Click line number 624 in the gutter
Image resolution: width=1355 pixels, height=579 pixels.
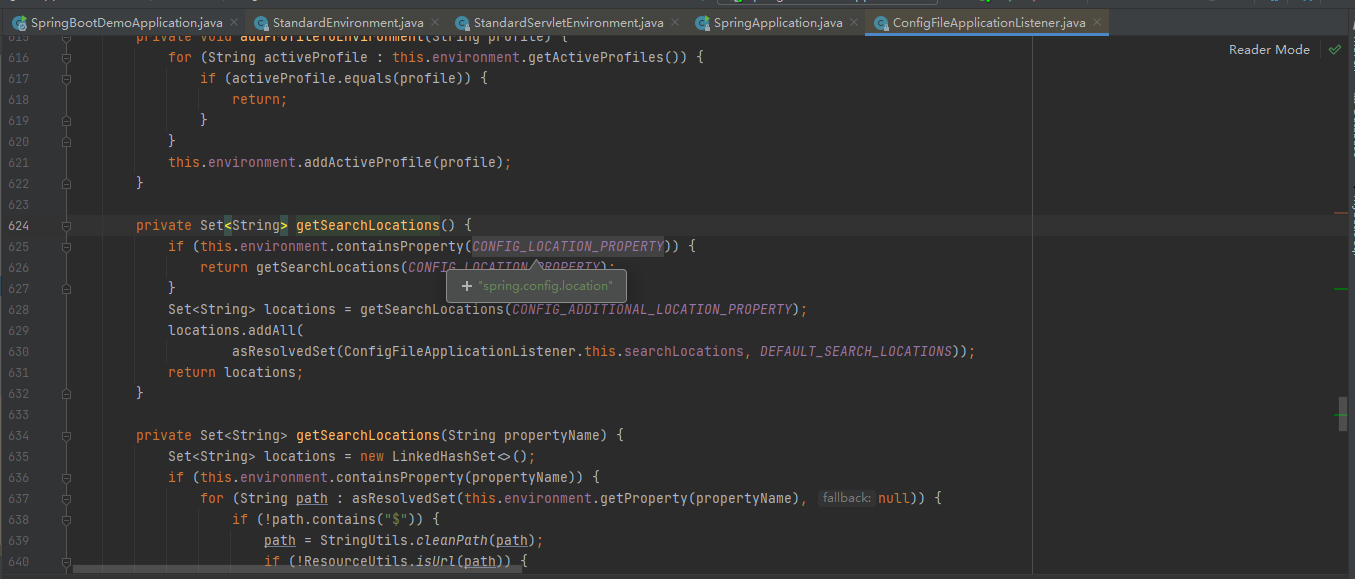click(19, 225)
